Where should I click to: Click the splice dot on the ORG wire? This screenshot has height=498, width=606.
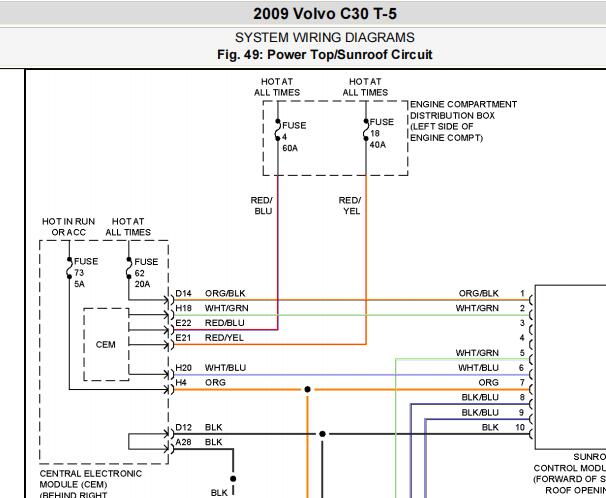pyautogui.click(x=307, y=389)
